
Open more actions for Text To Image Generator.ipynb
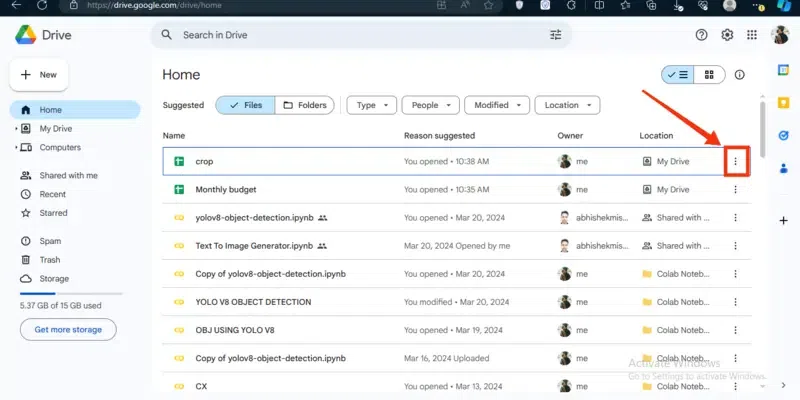[x=735, y=245]
